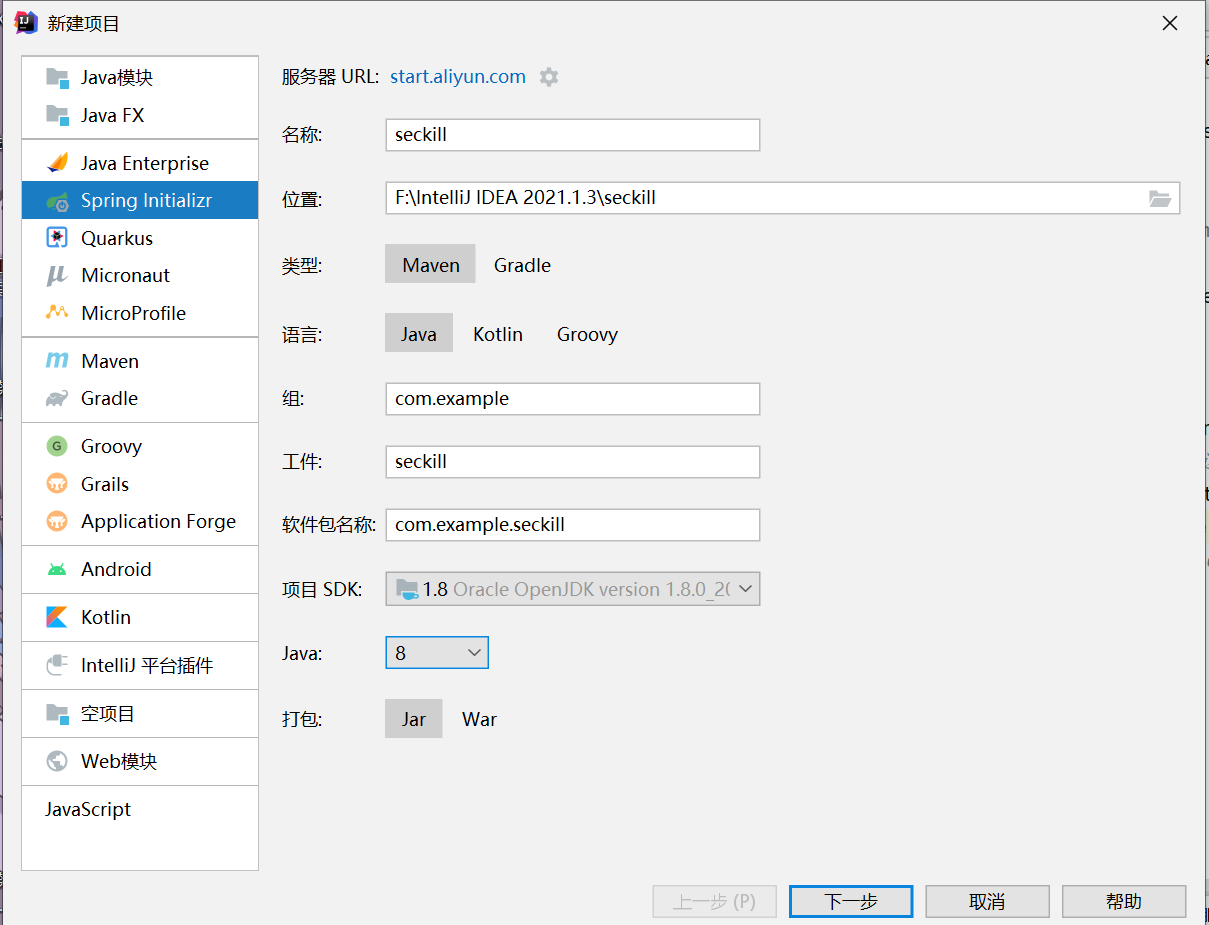Select War packaging
Screen dimensions: 1209x925
coord(479,719)
